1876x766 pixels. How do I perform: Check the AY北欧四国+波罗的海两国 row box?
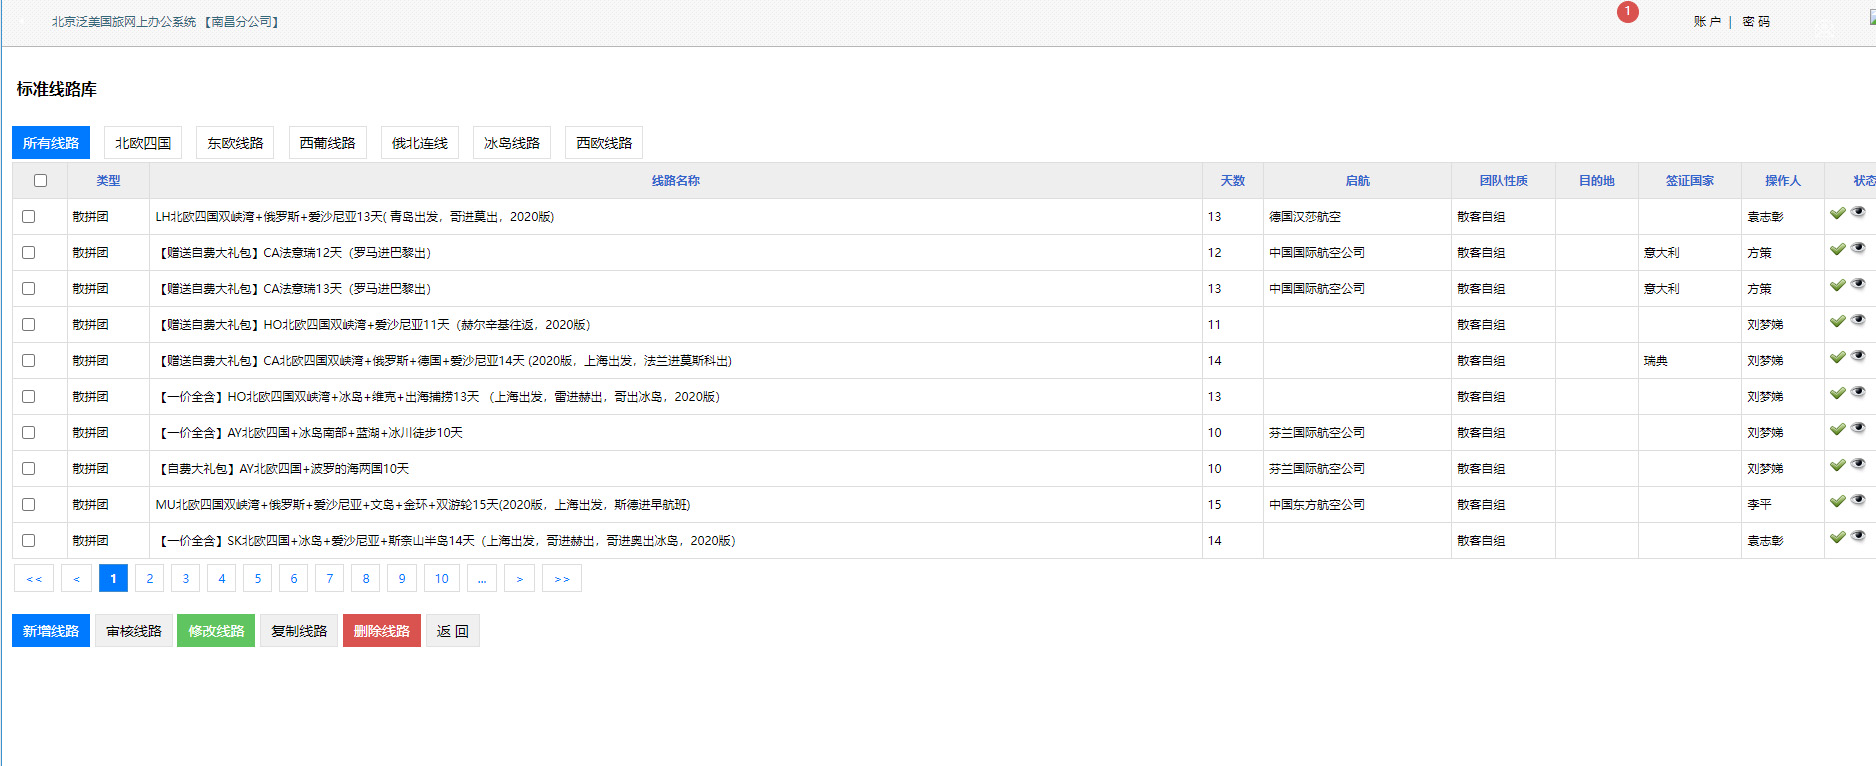tap(29, 469)
